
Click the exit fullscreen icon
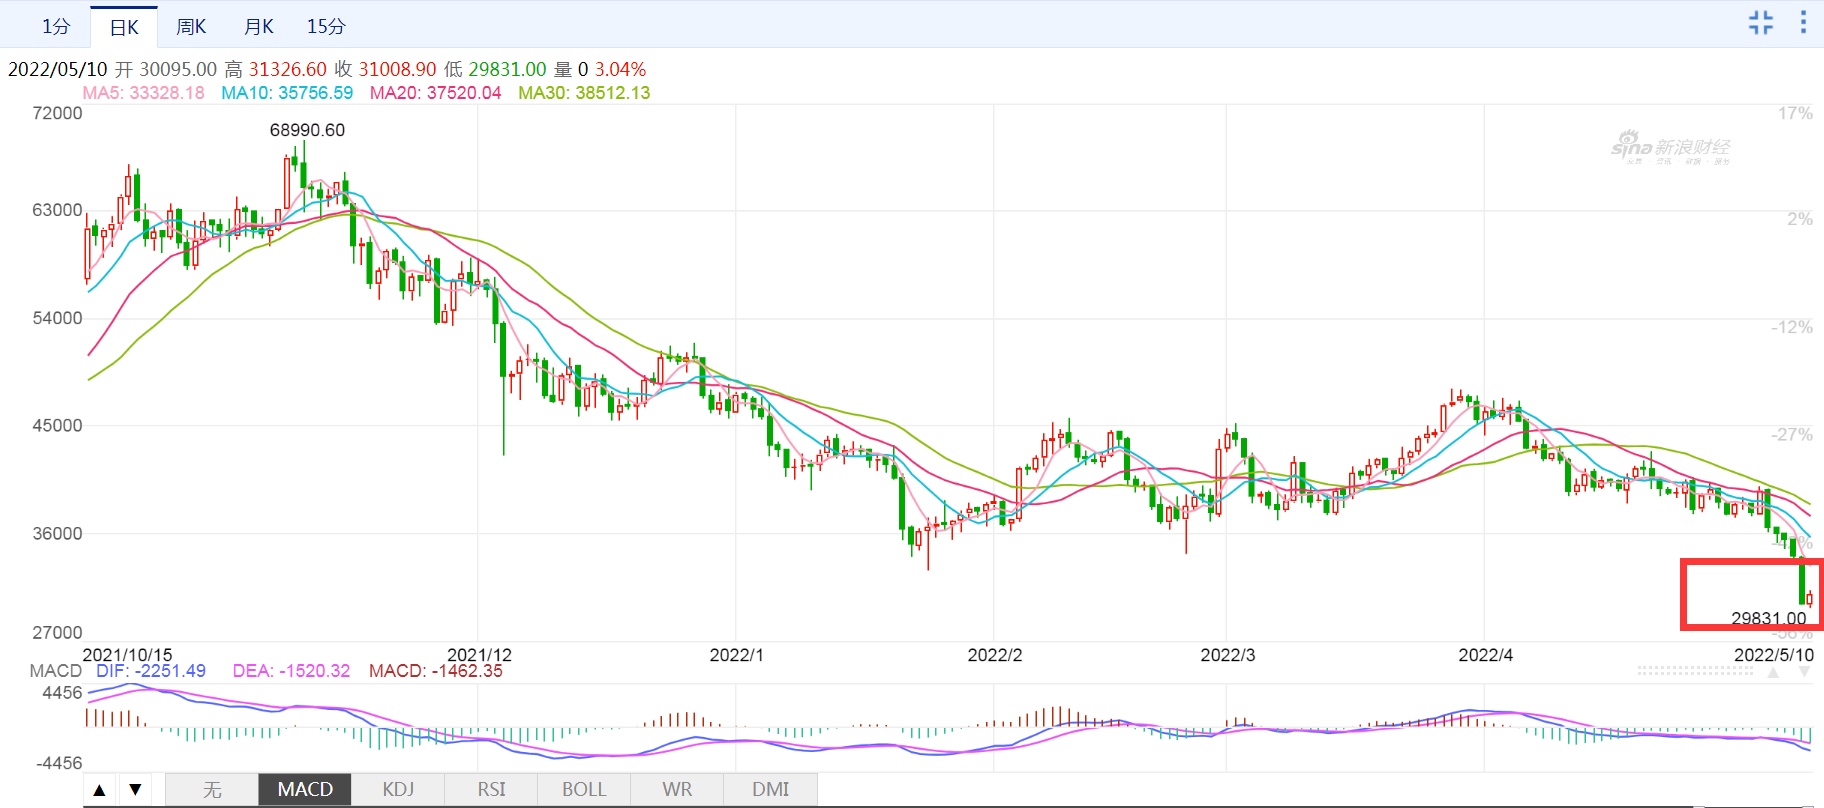pos(1761,23)
